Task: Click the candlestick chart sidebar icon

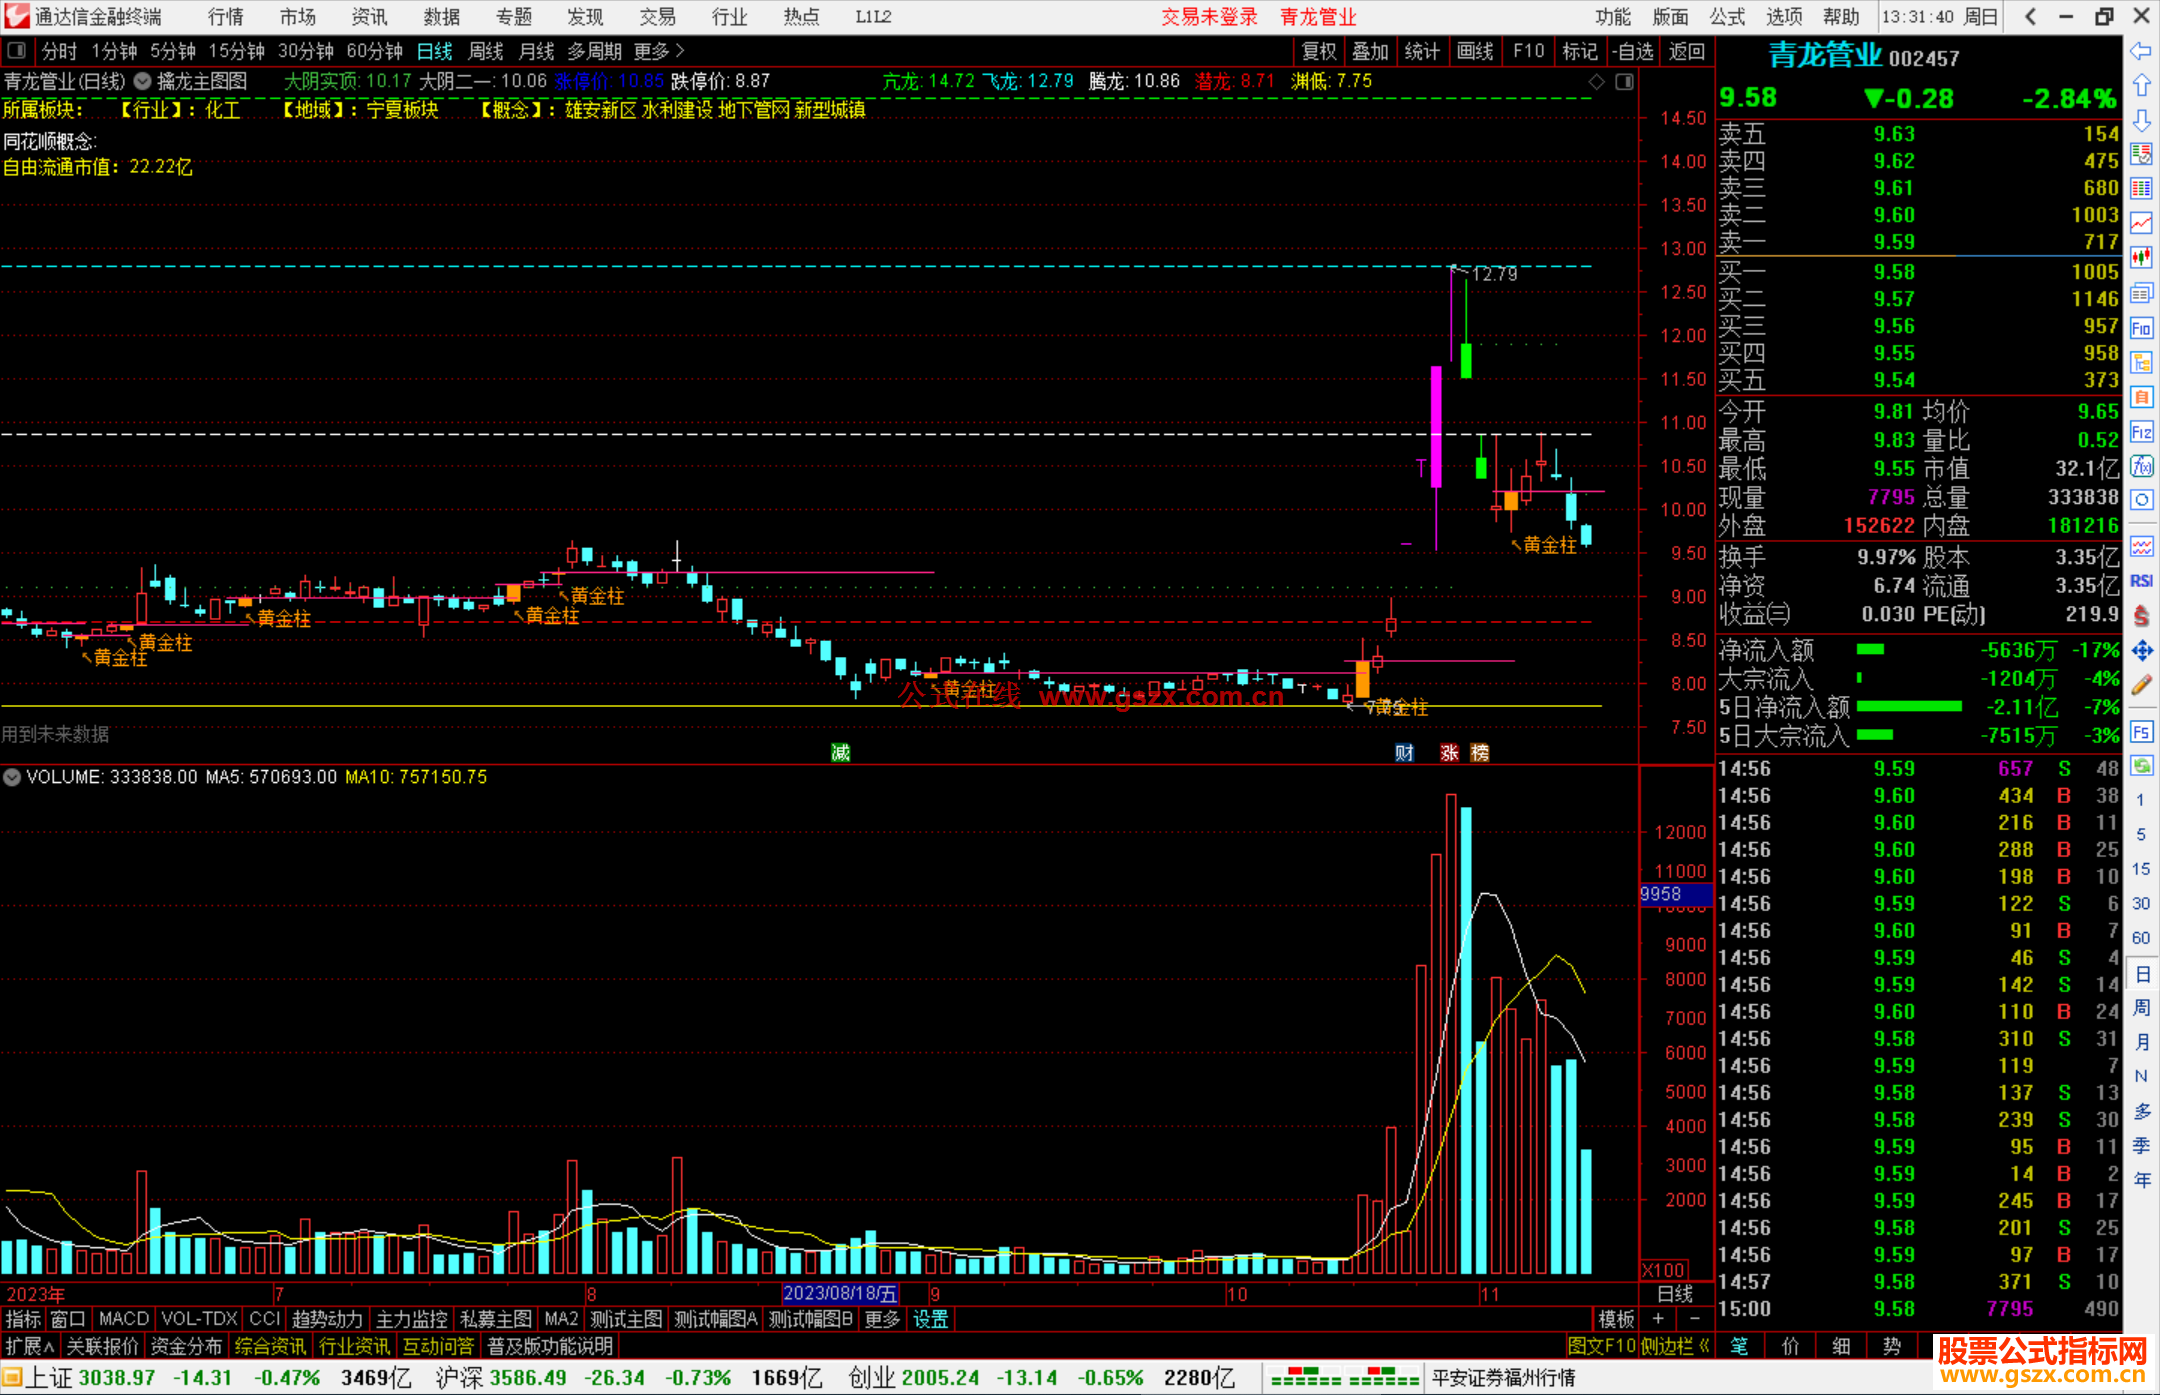Action: tap(2141, 258)
